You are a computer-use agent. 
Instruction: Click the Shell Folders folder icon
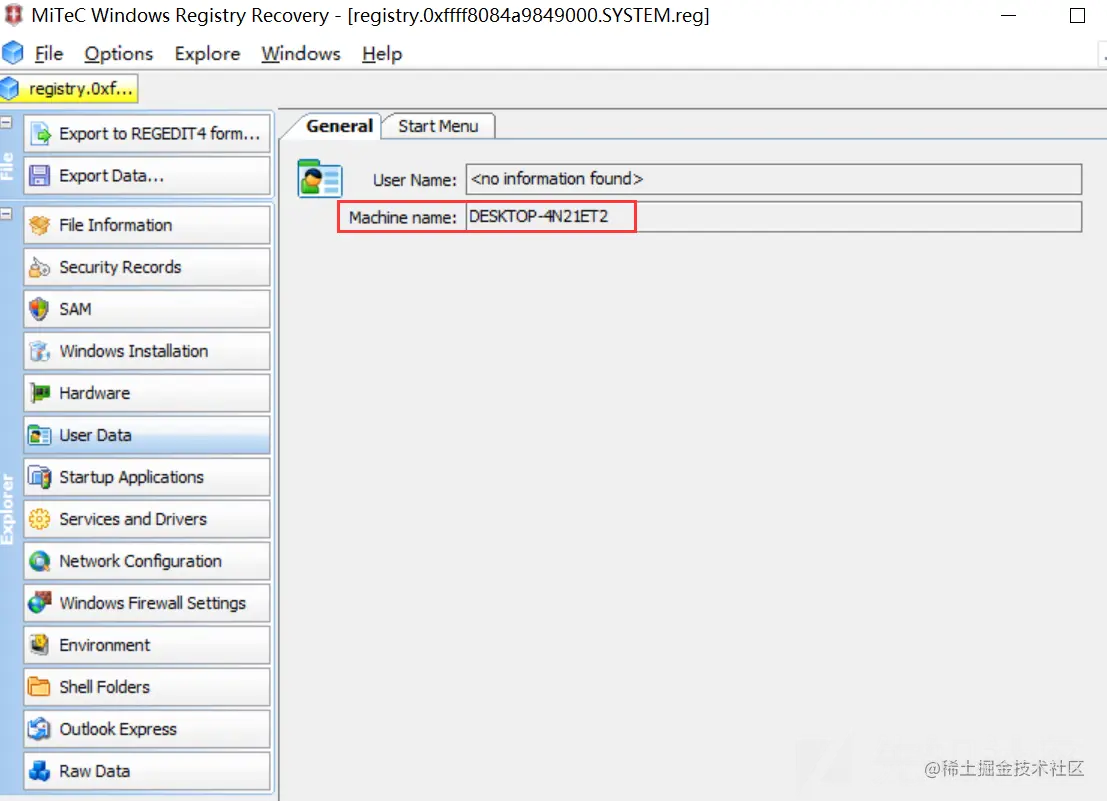(x=40, y=687)
